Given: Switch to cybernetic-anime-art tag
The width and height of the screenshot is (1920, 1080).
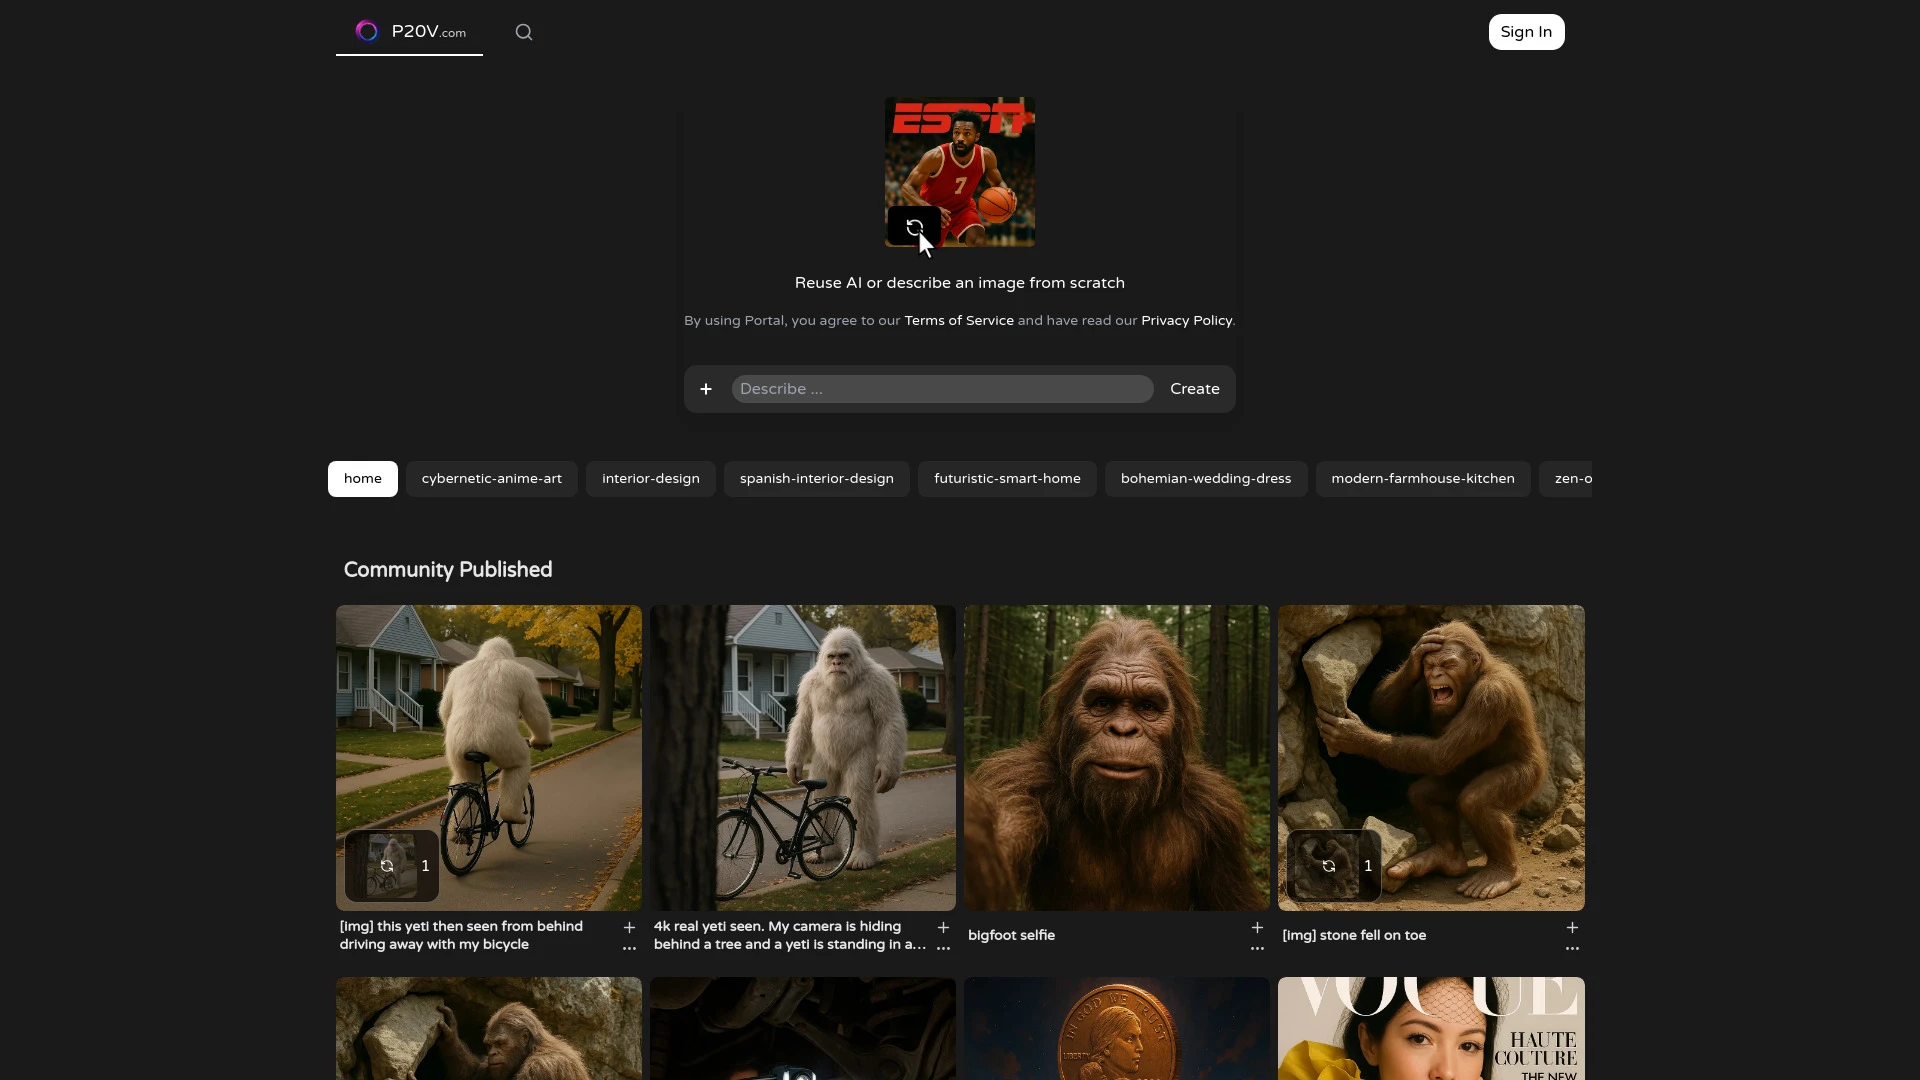Looking at the screenshot, I should click(492, 479).
